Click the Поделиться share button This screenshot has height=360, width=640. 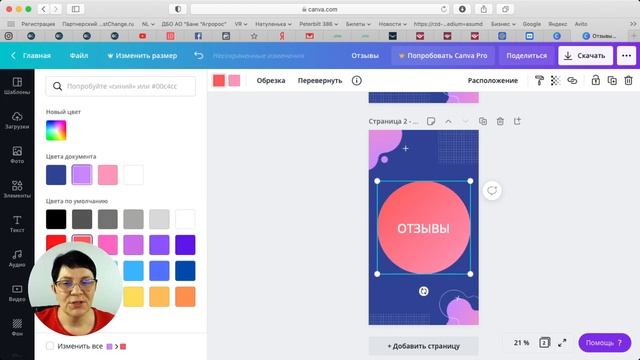pyautogui.click(x=527, y=56)
